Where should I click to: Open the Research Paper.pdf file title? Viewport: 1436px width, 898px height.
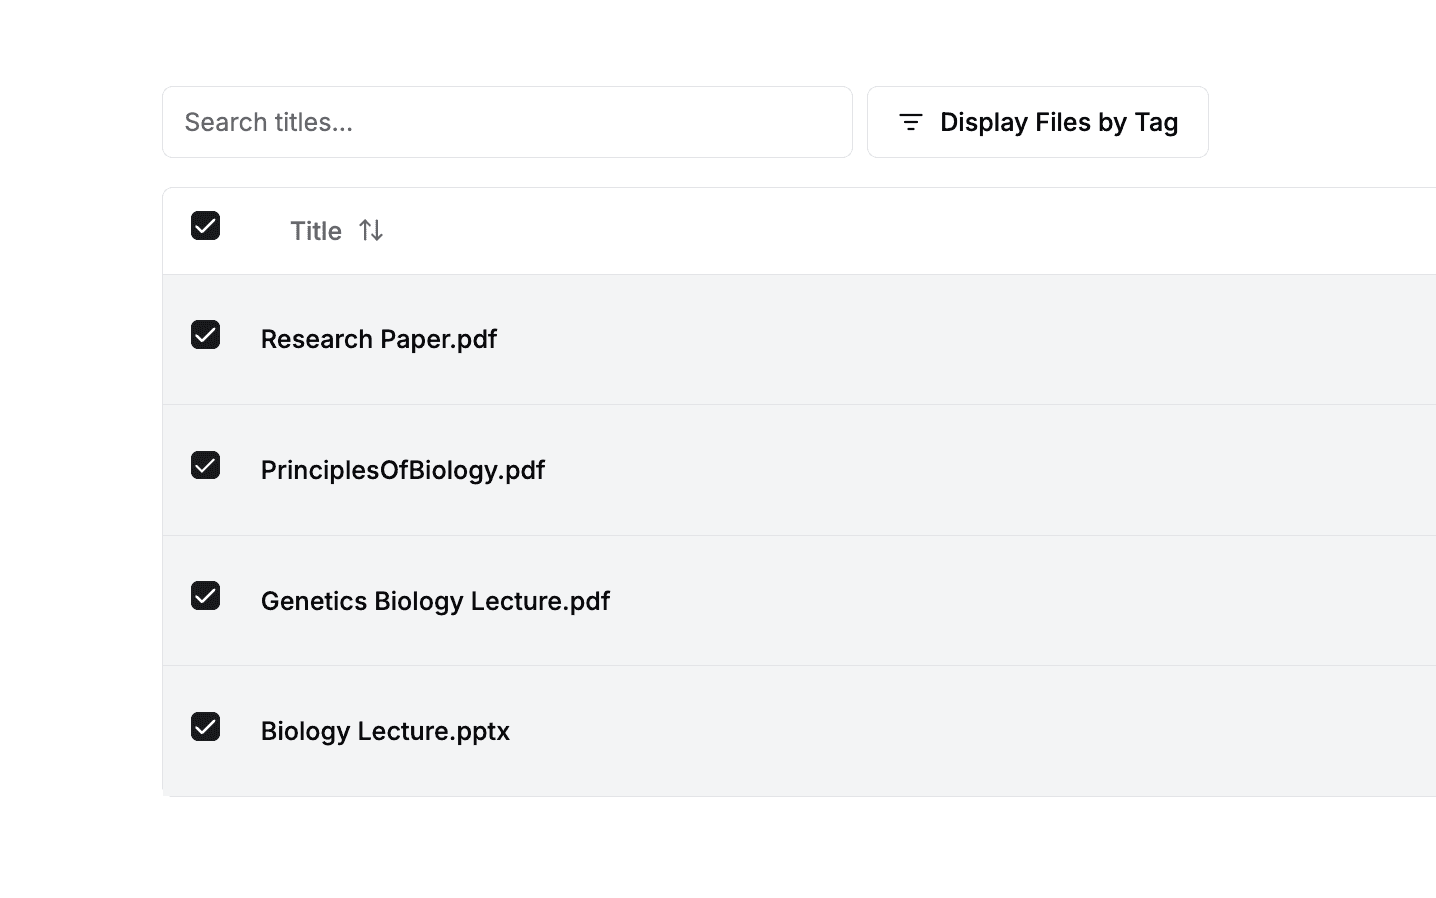pos(379,339)
